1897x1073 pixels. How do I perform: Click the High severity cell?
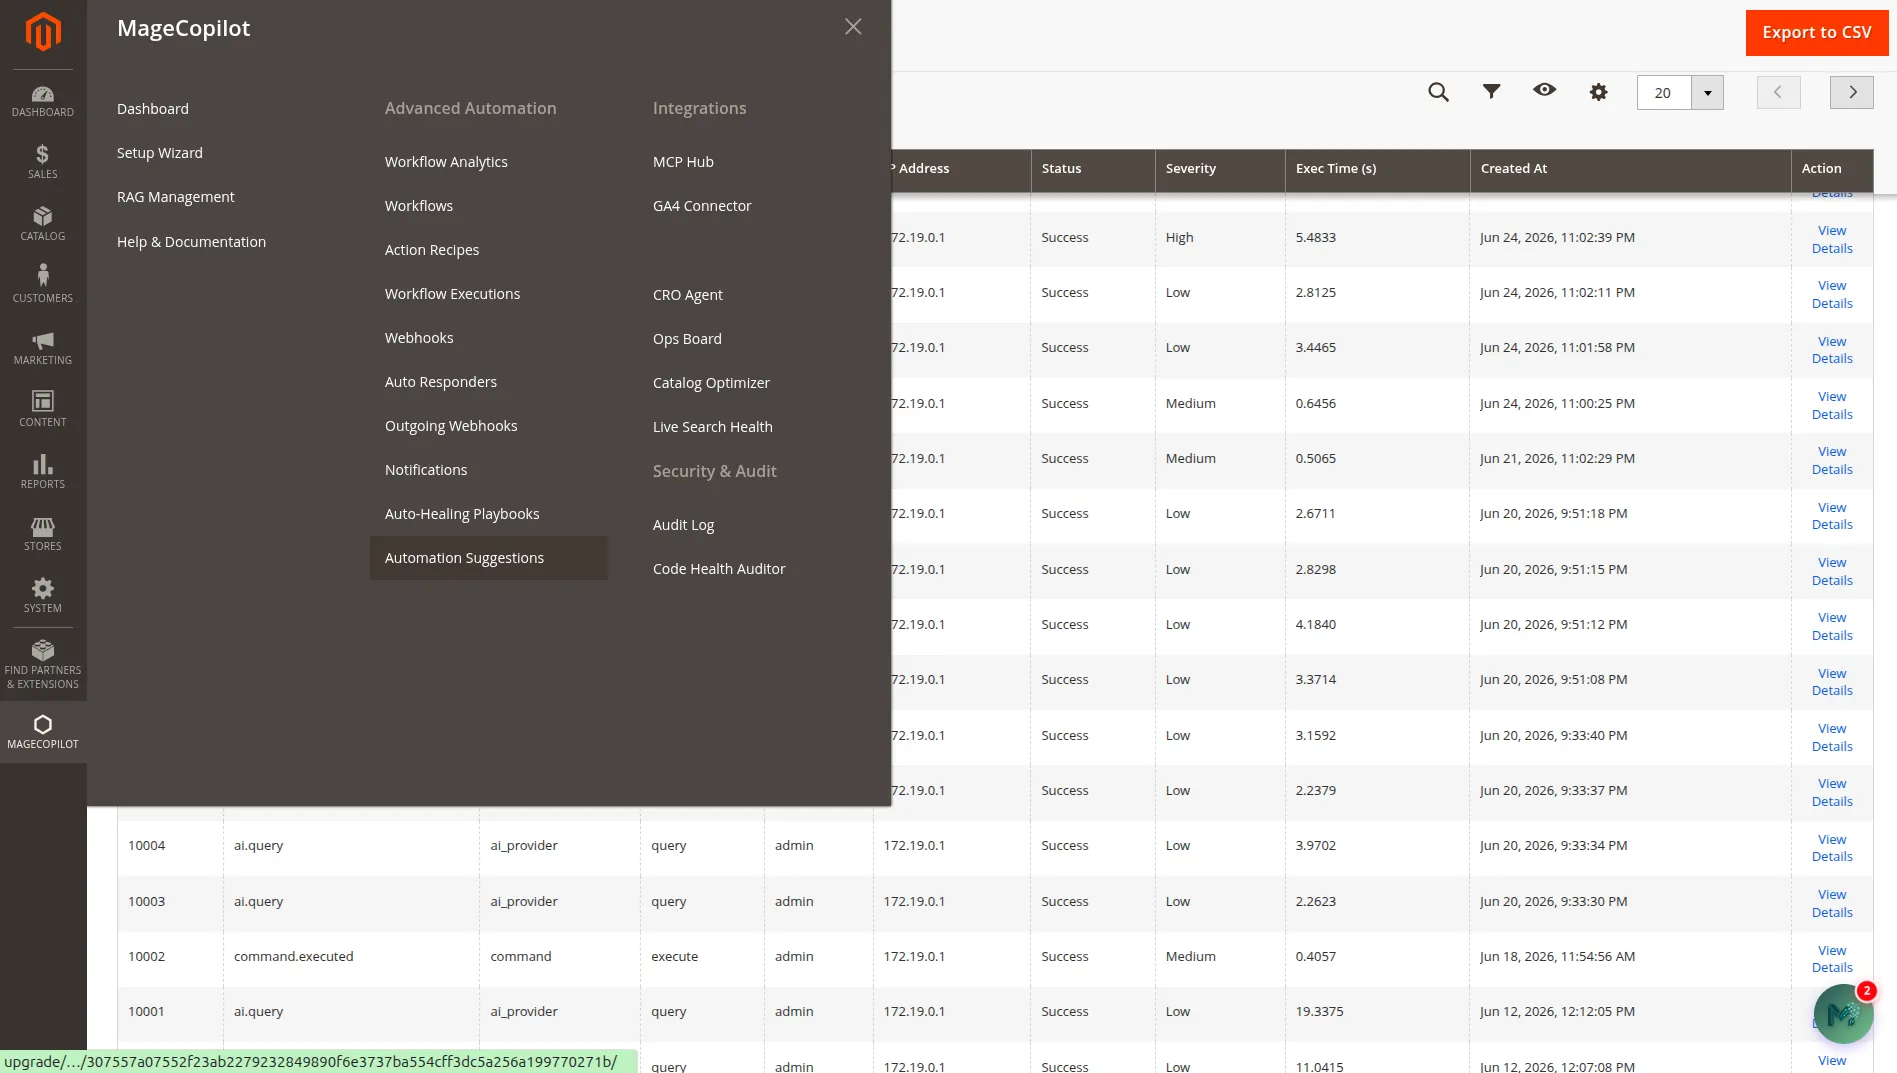point(1219,238)
